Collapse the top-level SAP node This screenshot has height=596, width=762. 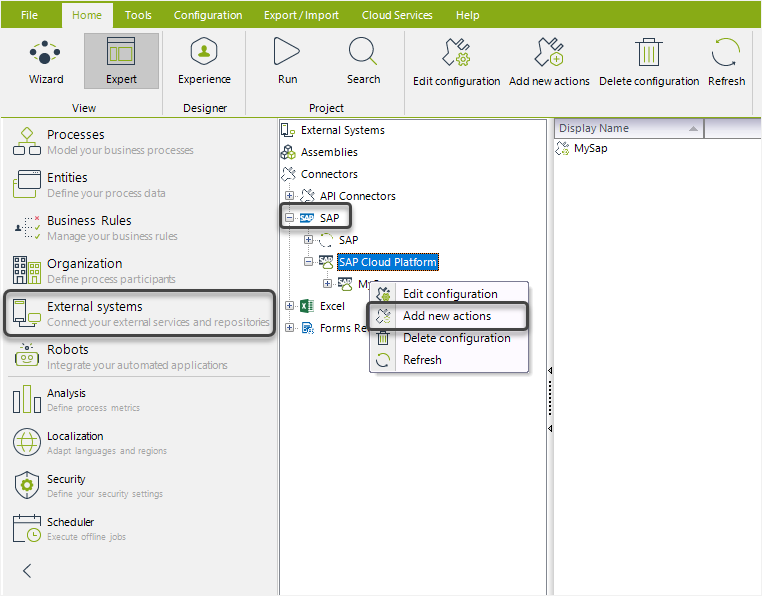289,218
